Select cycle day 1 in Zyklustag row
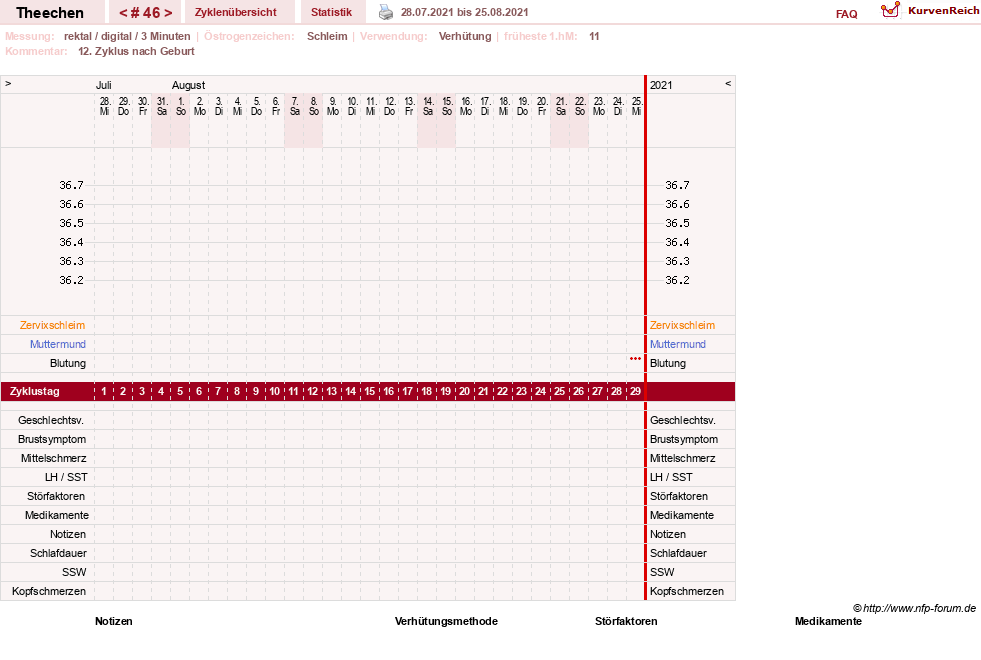 (x=104, y=392)
